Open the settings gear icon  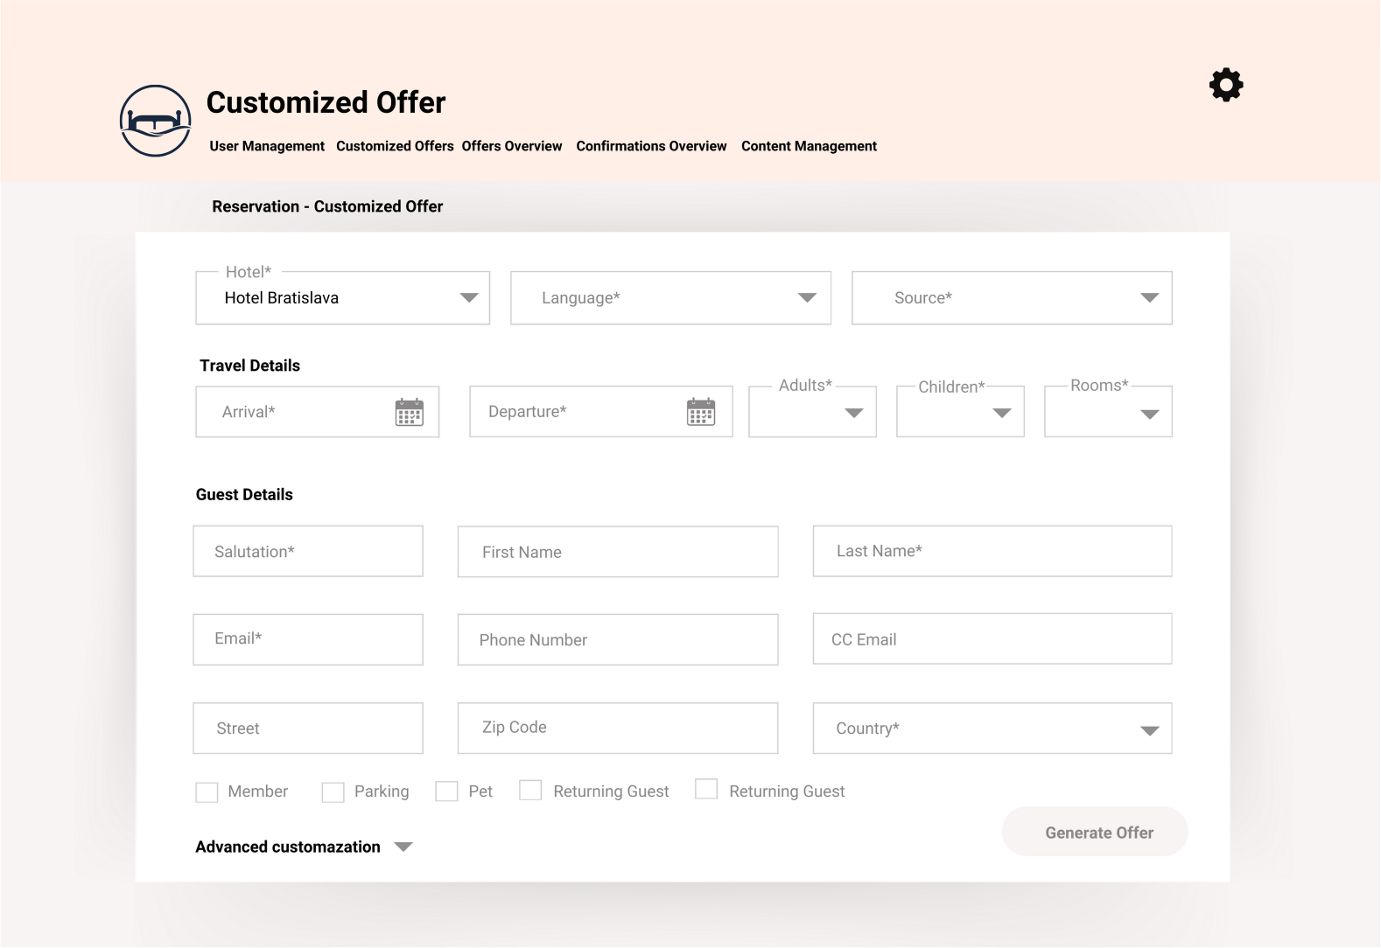pyautogui.click(x=1226, y=85)
